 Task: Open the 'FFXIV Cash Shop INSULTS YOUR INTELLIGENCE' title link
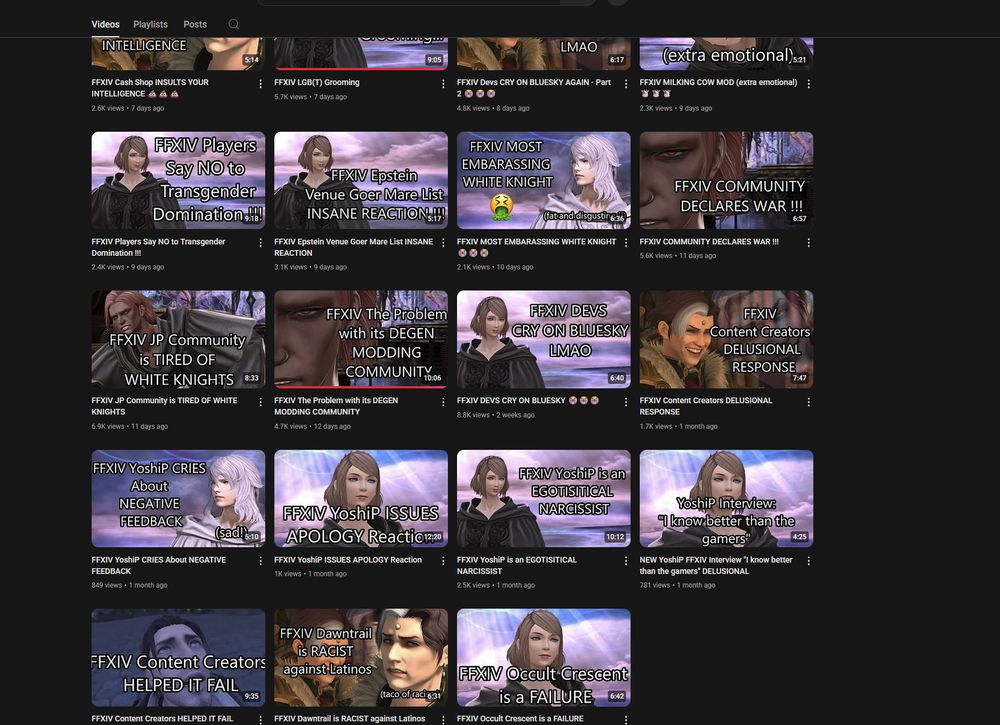click(150, 88)
